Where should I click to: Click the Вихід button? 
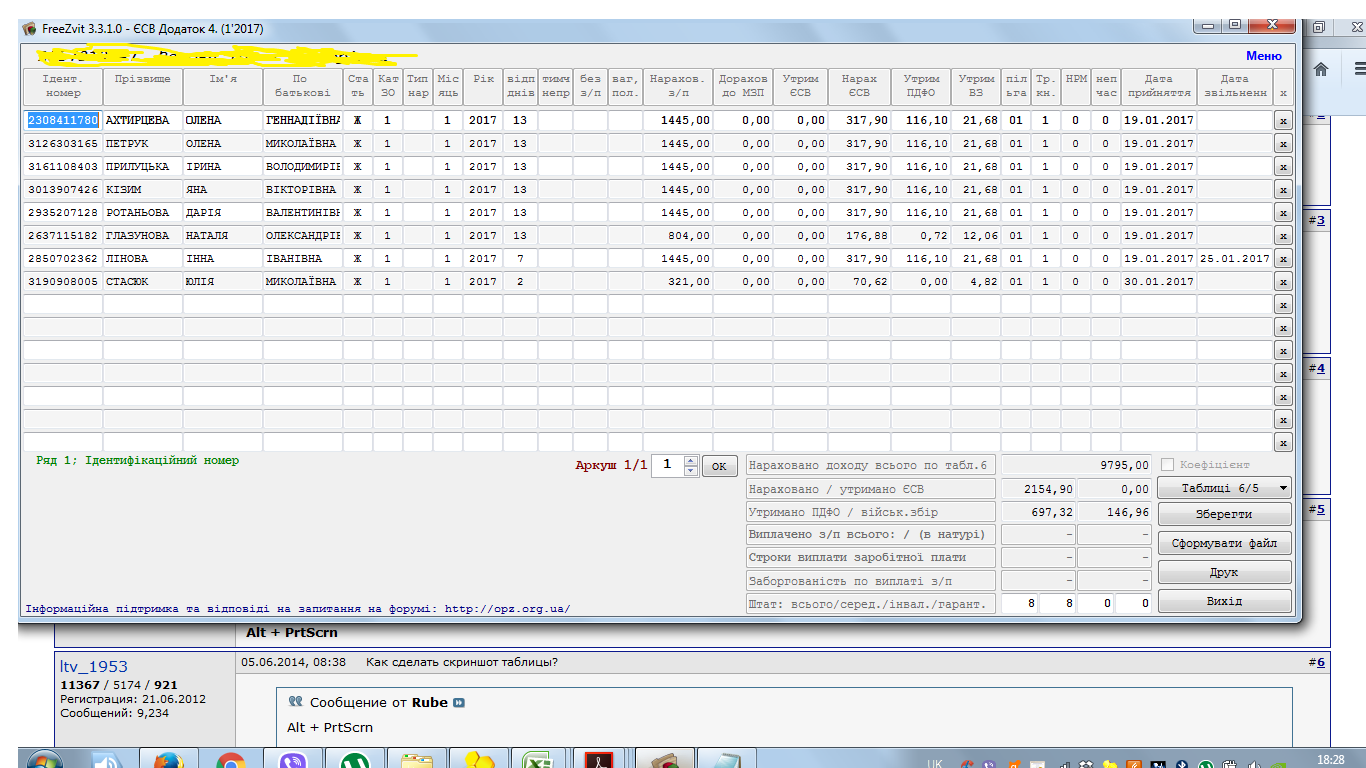1224,601
